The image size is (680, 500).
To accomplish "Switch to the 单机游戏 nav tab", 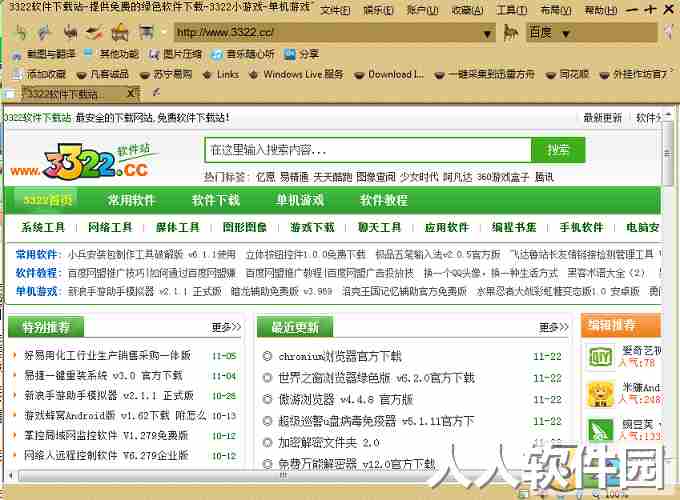I will (300, 200).
